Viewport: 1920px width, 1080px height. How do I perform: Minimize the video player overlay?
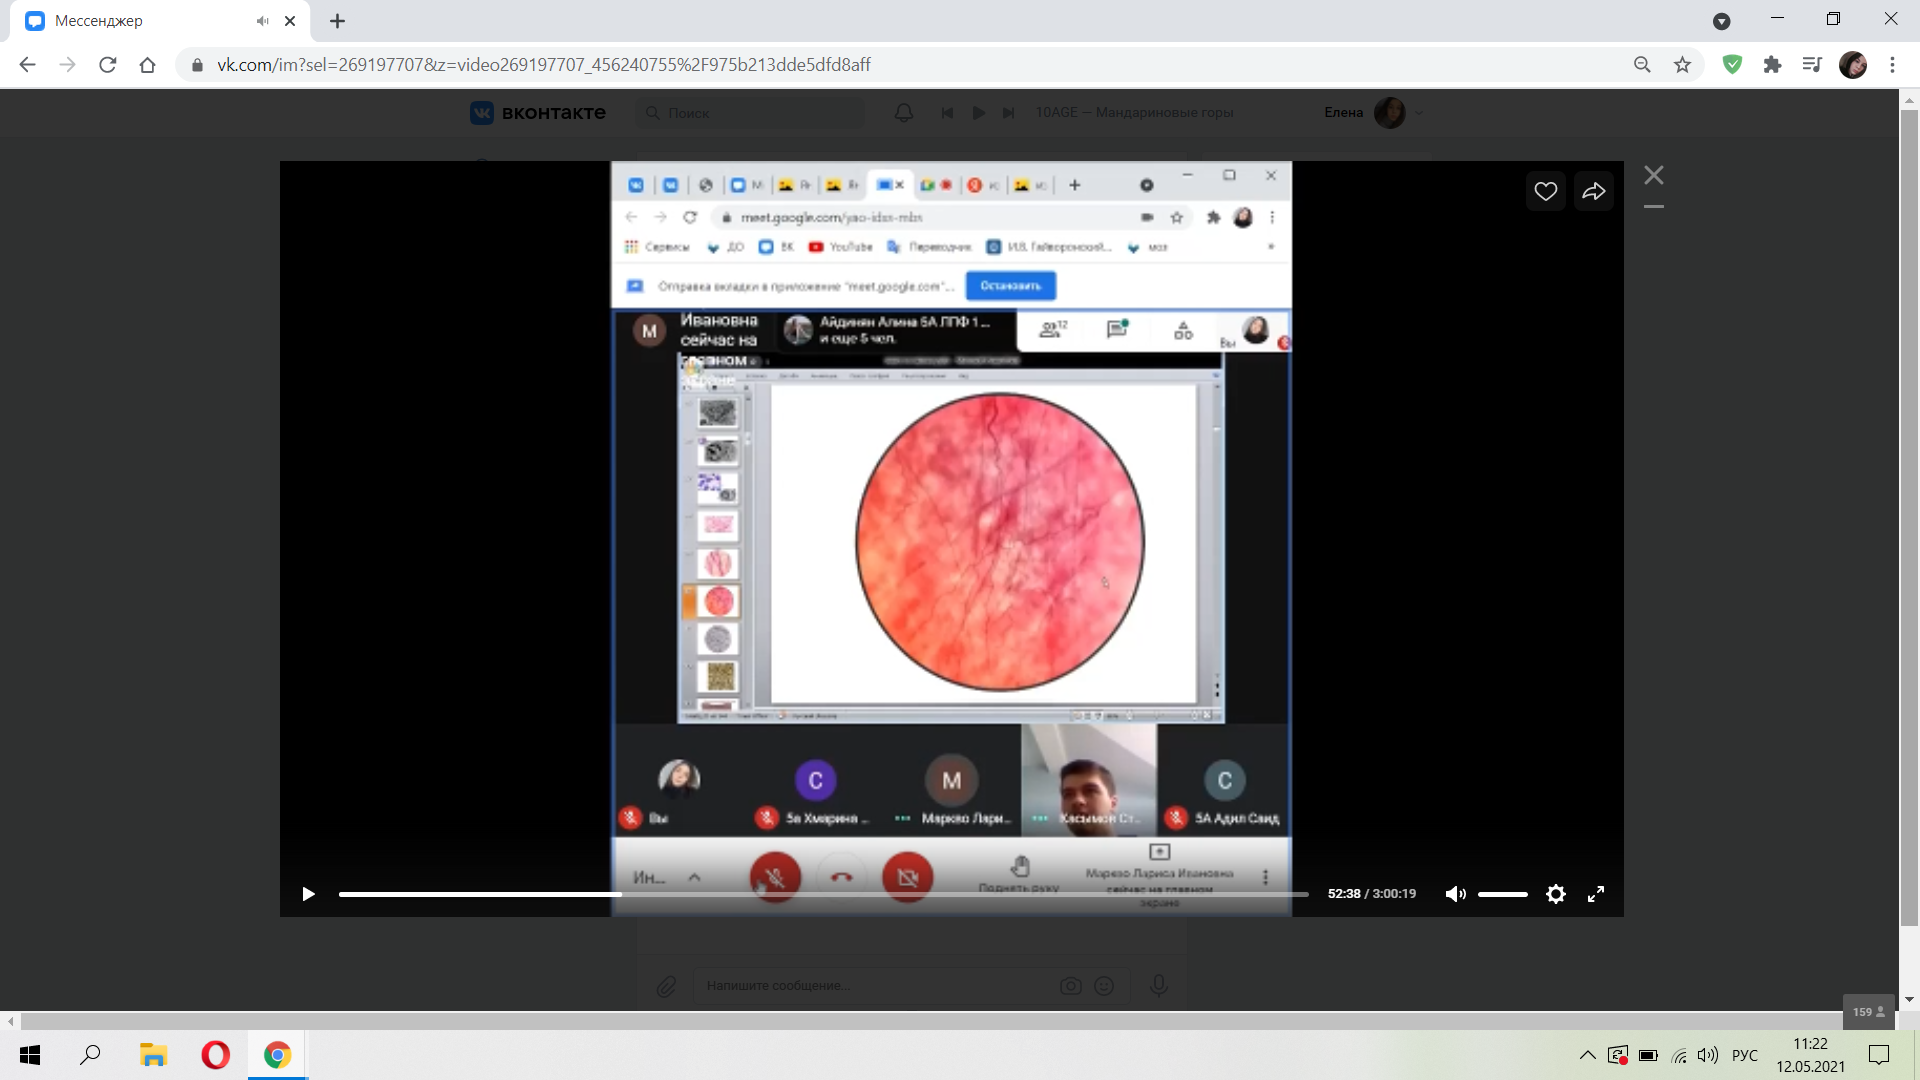[1654, 207]
